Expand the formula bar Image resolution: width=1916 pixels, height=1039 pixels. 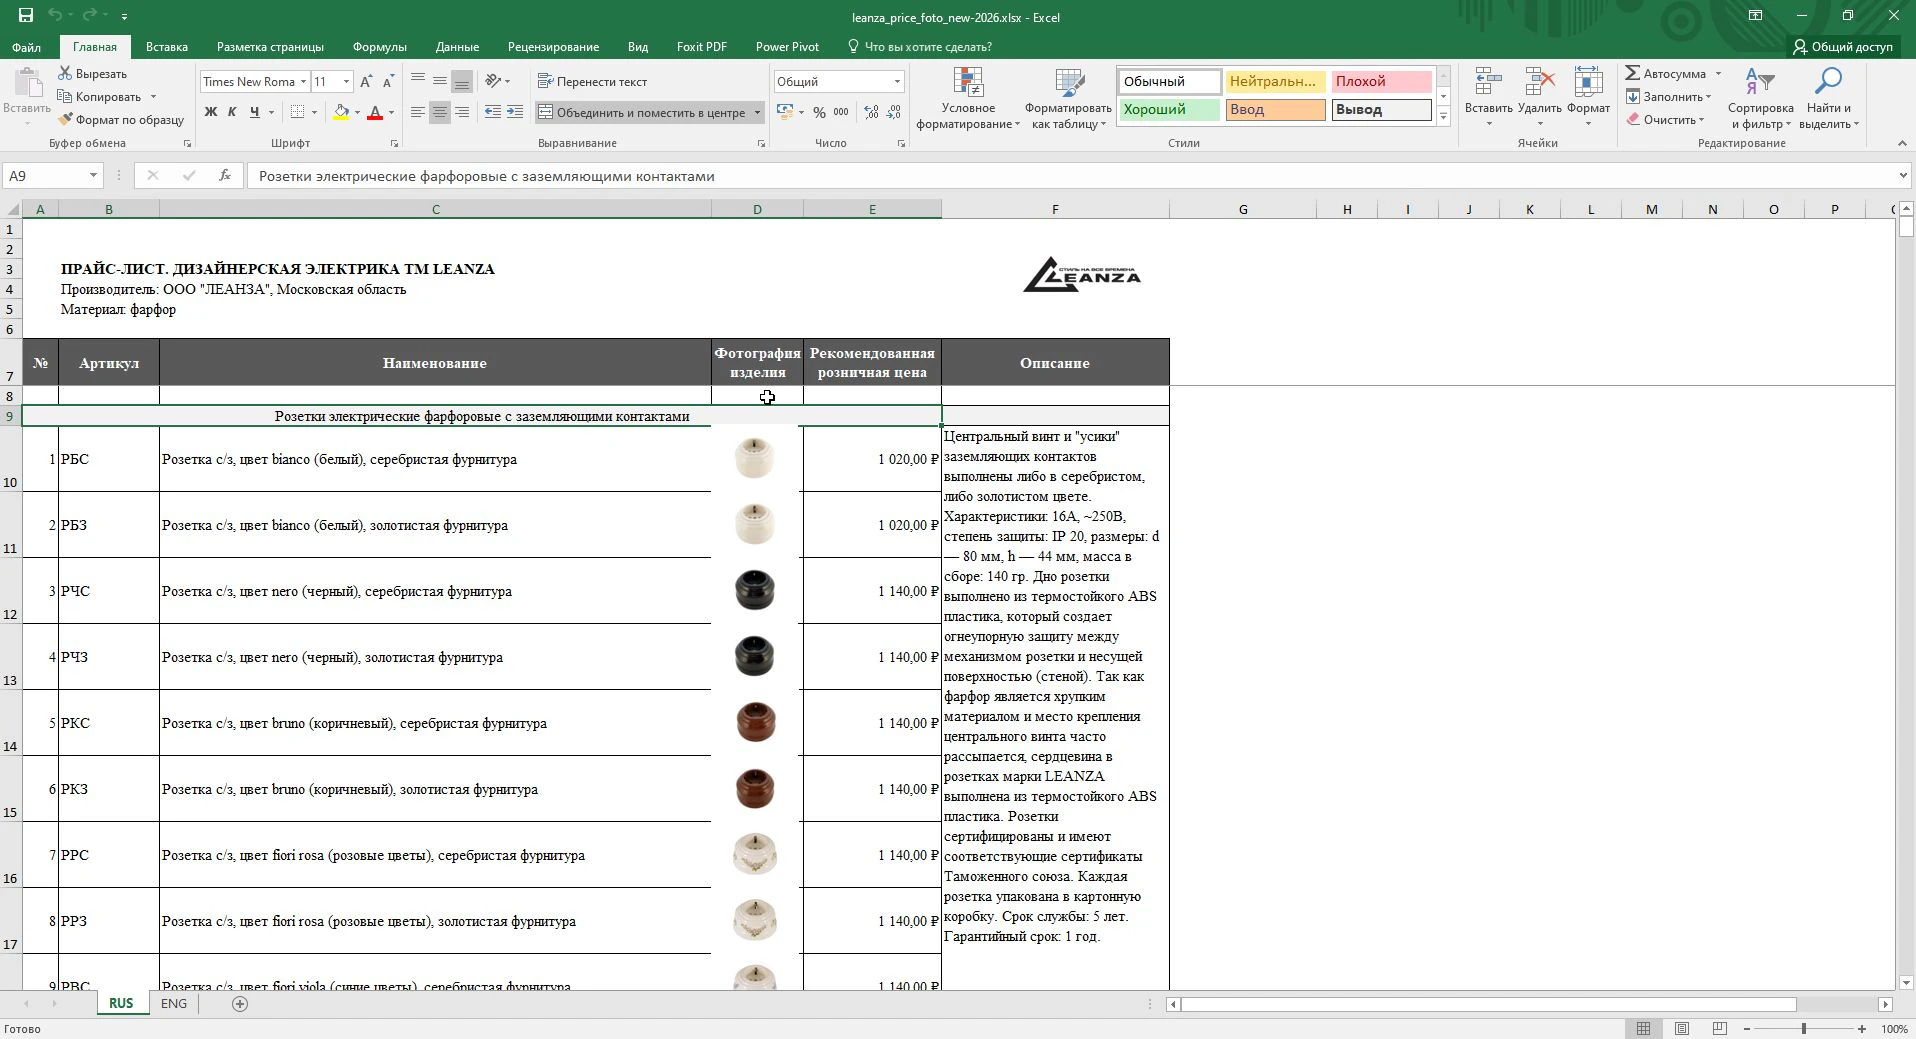1902,176
